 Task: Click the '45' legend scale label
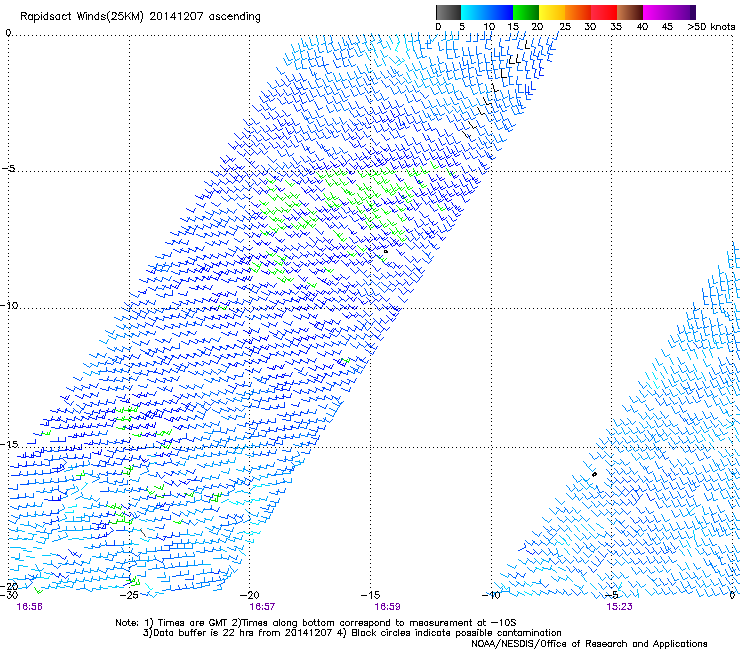(667, 27)
